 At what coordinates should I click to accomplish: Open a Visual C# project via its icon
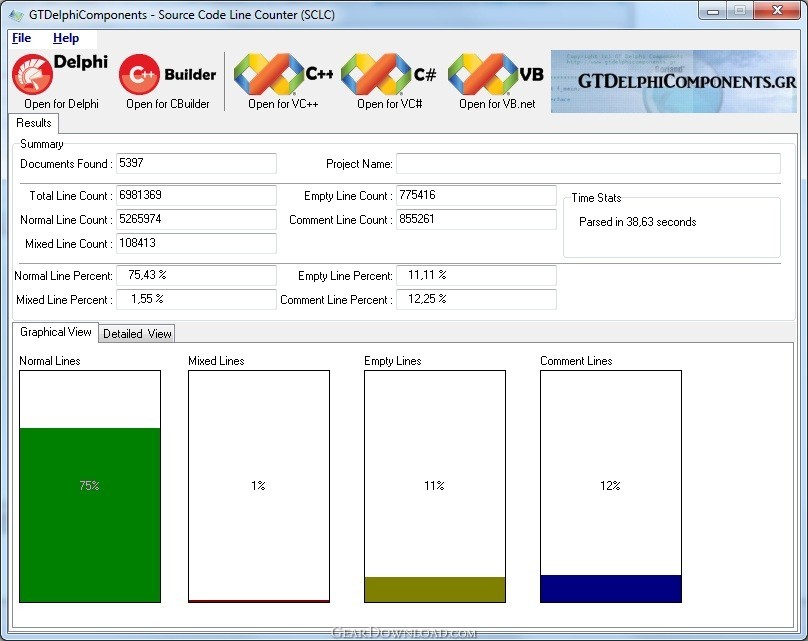click(x=389, y=74)
